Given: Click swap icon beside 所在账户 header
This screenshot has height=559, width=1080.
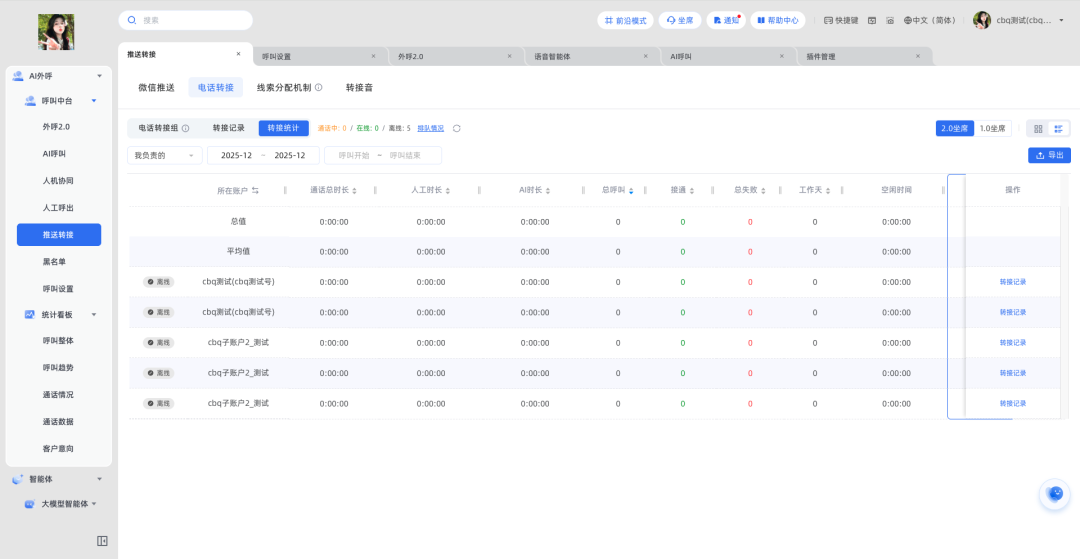Looking at the screenshot, I should tap(255, 190).
